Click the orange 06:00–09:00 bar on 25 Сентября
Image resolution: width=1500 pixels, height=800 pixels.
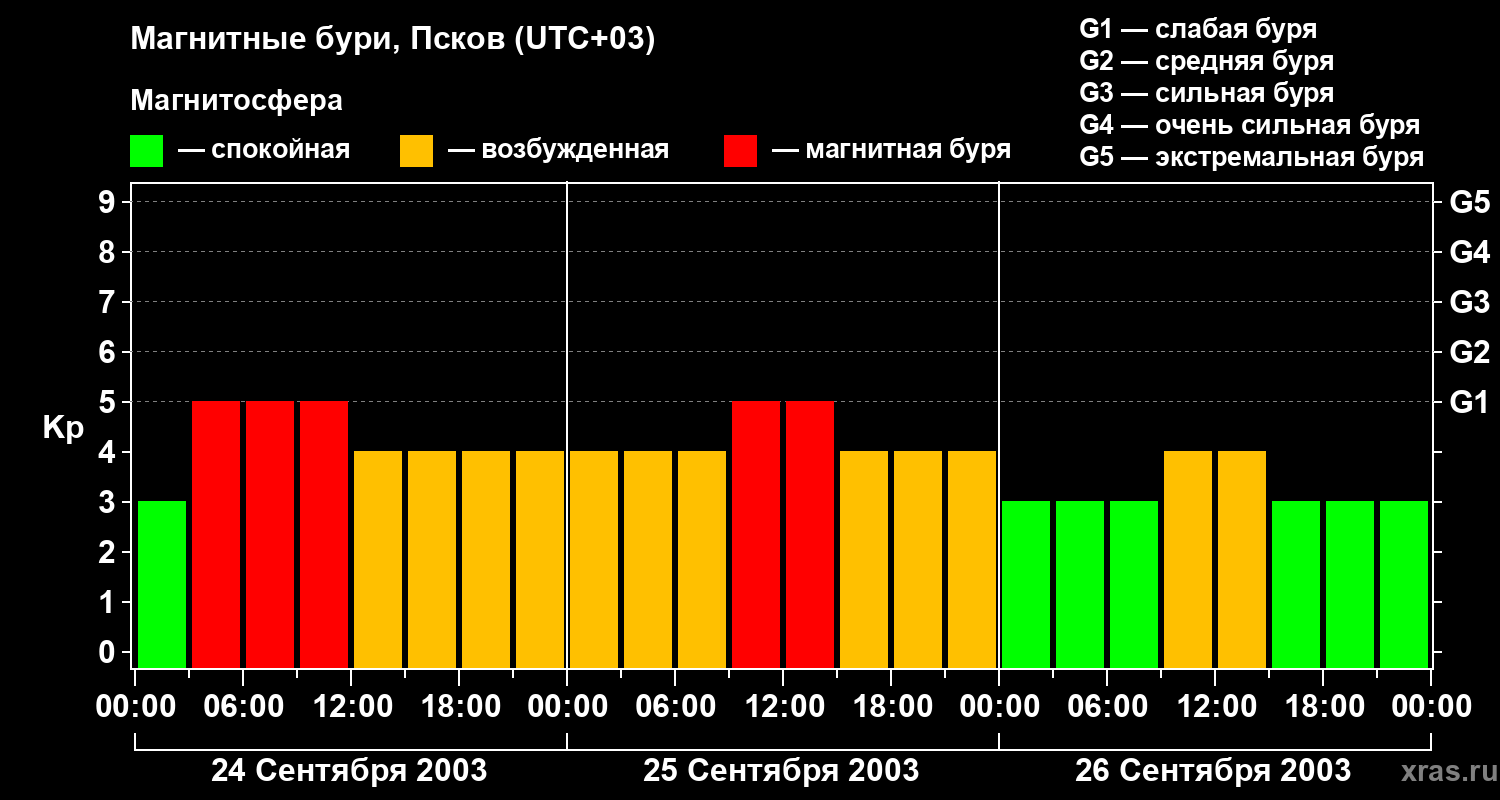(x=702, y=560)
